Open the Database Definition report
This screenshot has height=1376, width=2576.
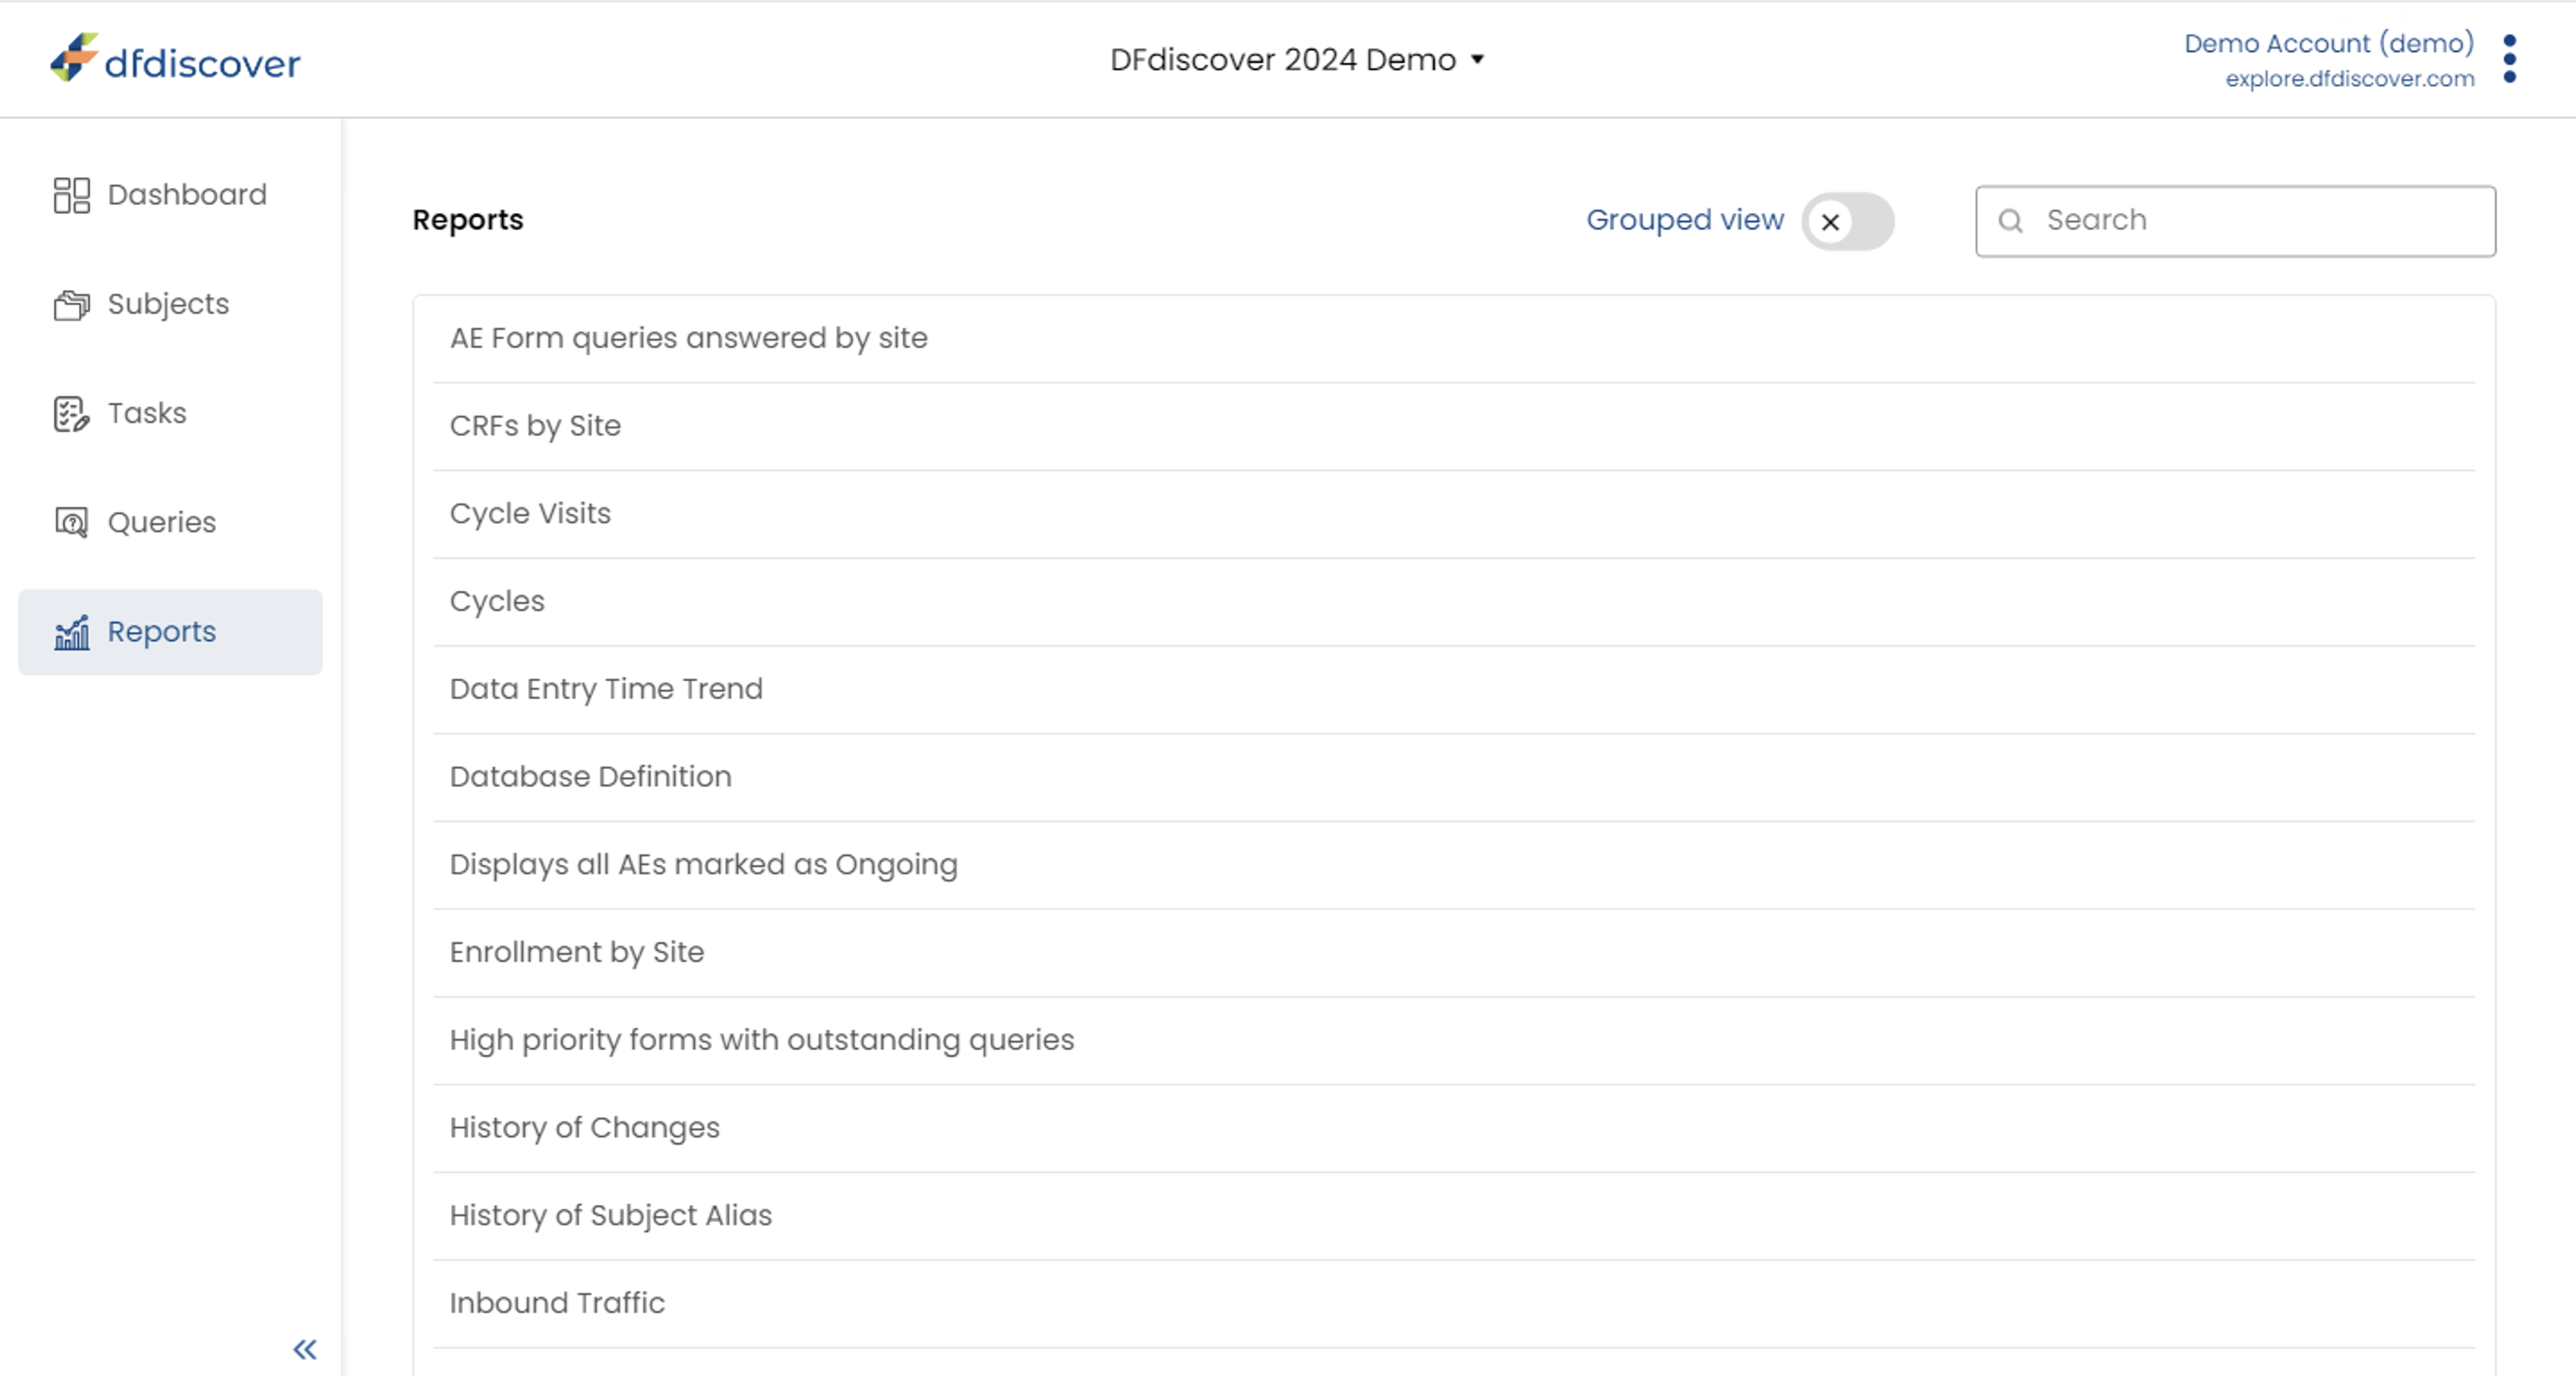coord(1454,778)
